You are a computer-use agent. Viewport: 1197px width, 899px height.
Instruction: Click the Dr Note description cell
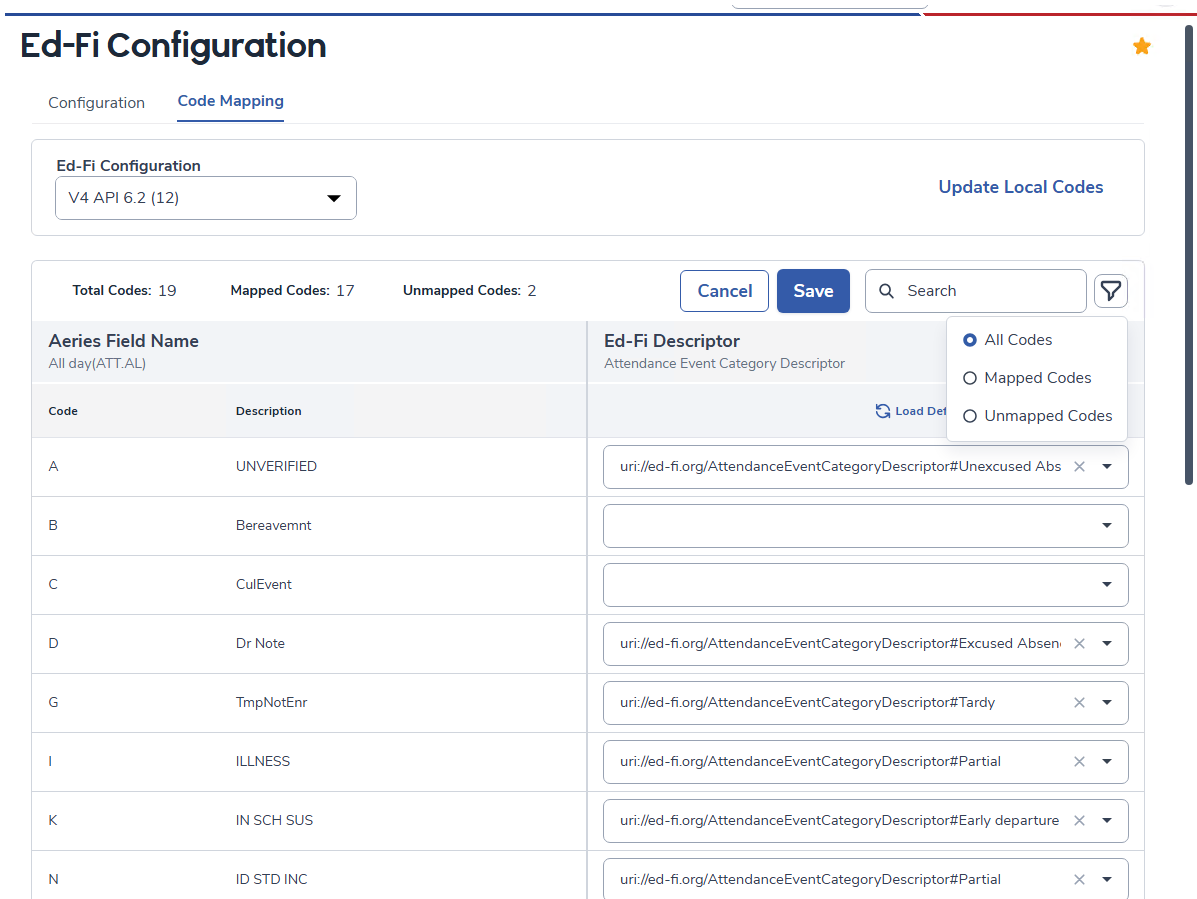tap(260, 643)
